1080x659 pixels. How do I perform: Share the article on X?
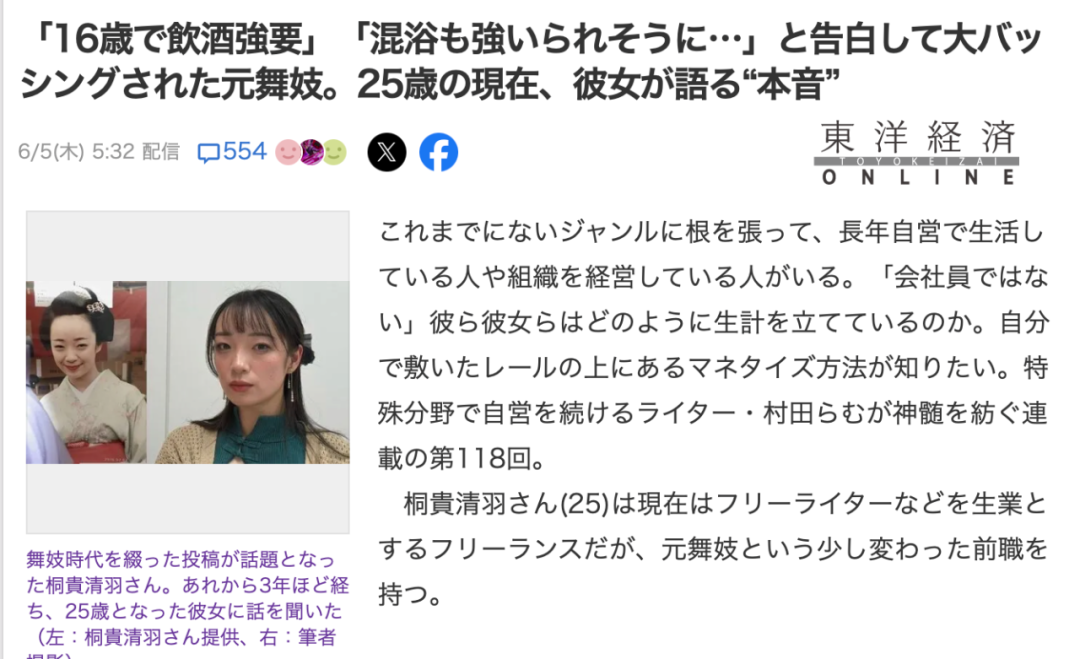click(386, 152)
